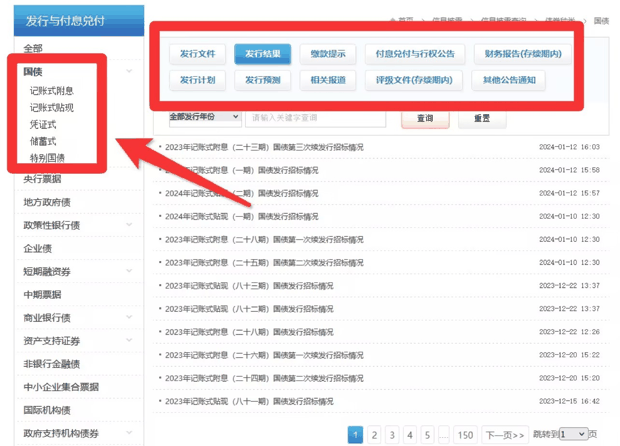Open 2024年记账式贴现(一期)国债发行招标情况
This screenshot has height=446, width=620.
(x=242, y=217)
